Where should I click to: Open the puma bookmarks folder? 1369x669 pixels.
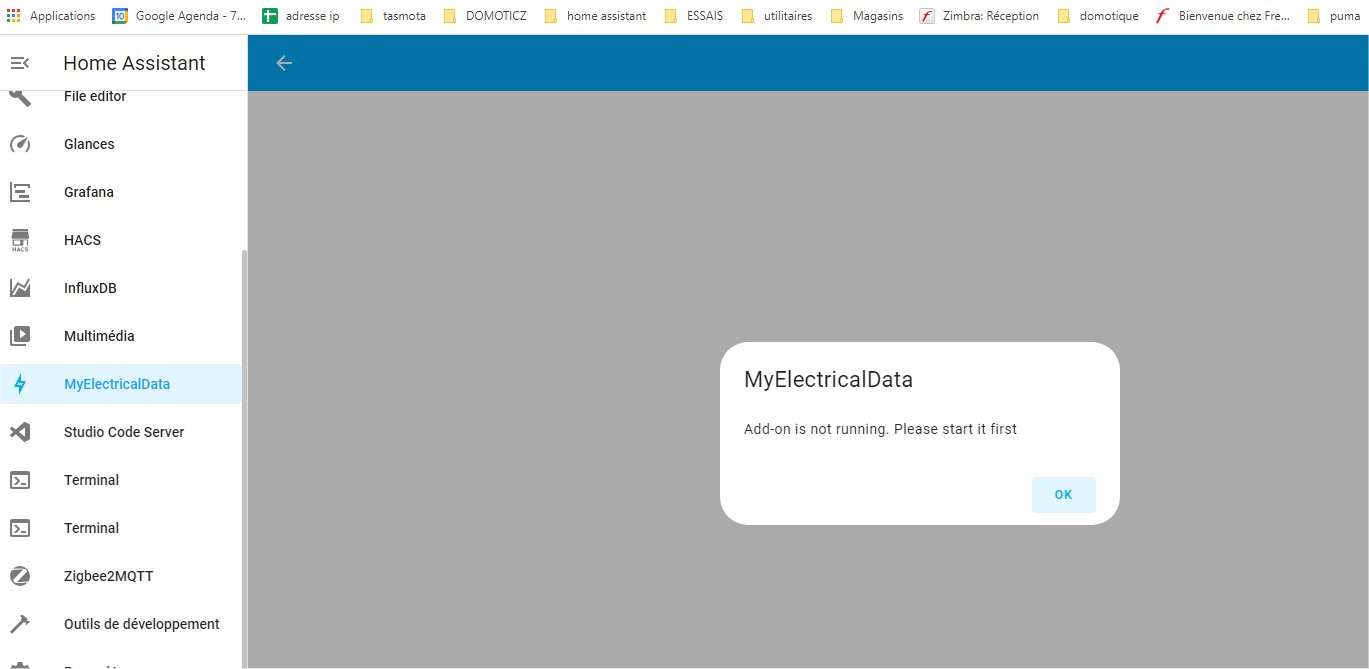coord(1334,16)
